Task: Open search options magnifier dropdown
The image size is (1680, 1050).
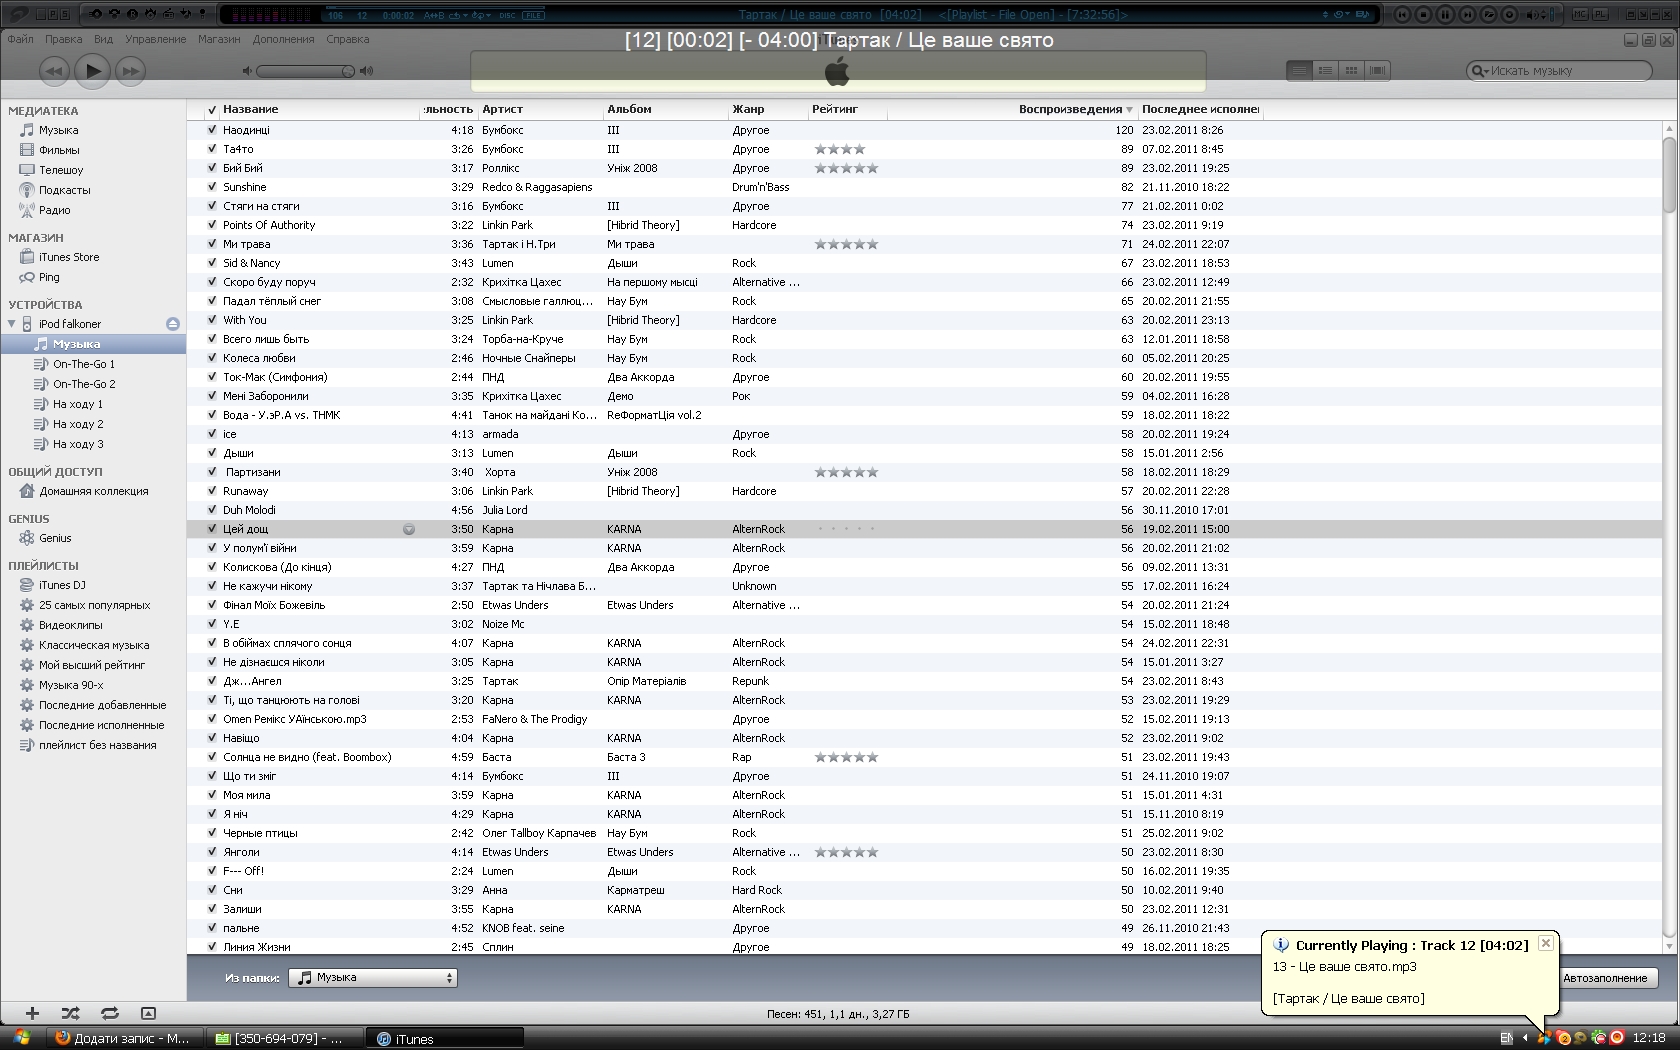Action: point(1479,71)
